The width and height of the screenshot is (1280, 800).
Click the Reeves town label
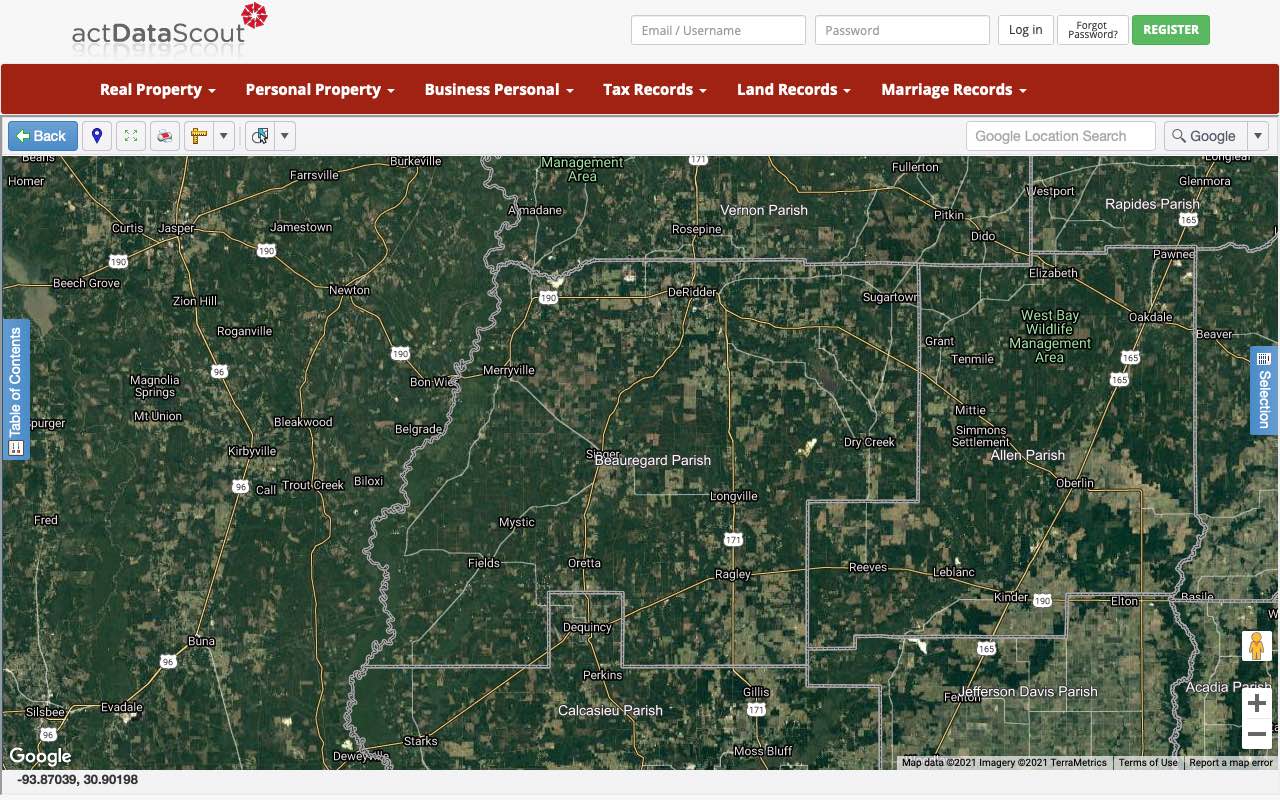click(x=867, y=567)
